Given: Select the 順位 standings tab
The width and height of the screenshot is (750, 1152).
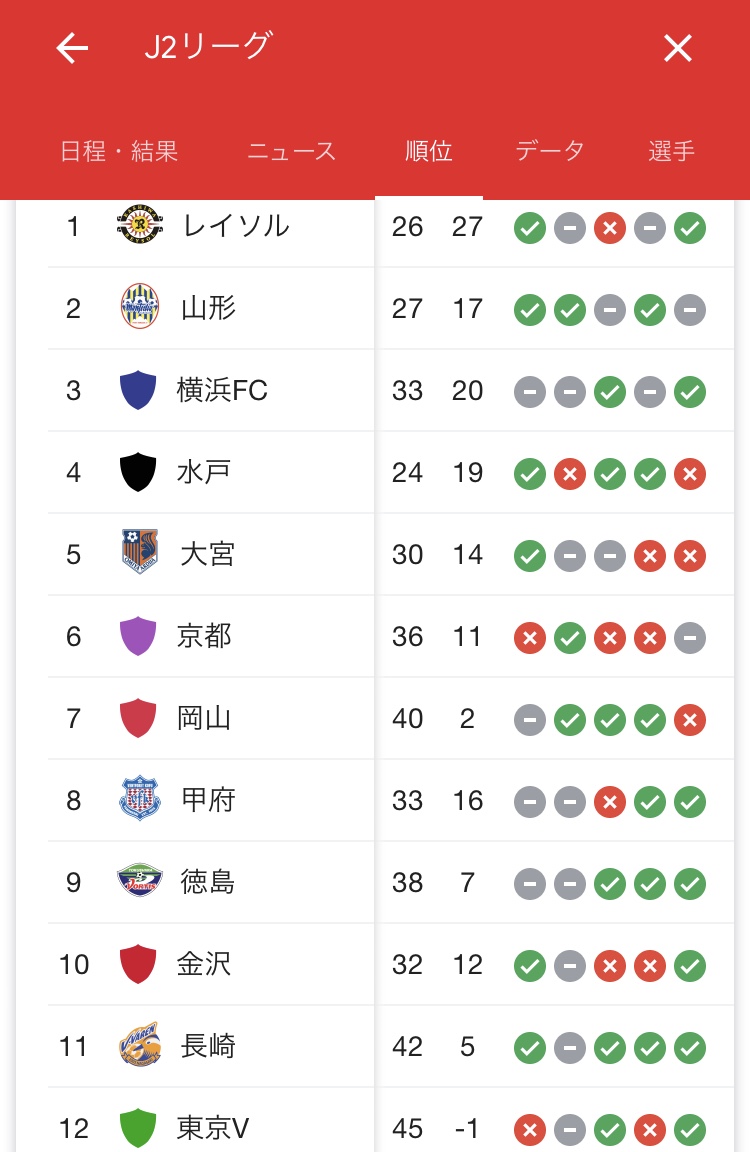Looking at the screenshot, I should [x=429, y=151].
